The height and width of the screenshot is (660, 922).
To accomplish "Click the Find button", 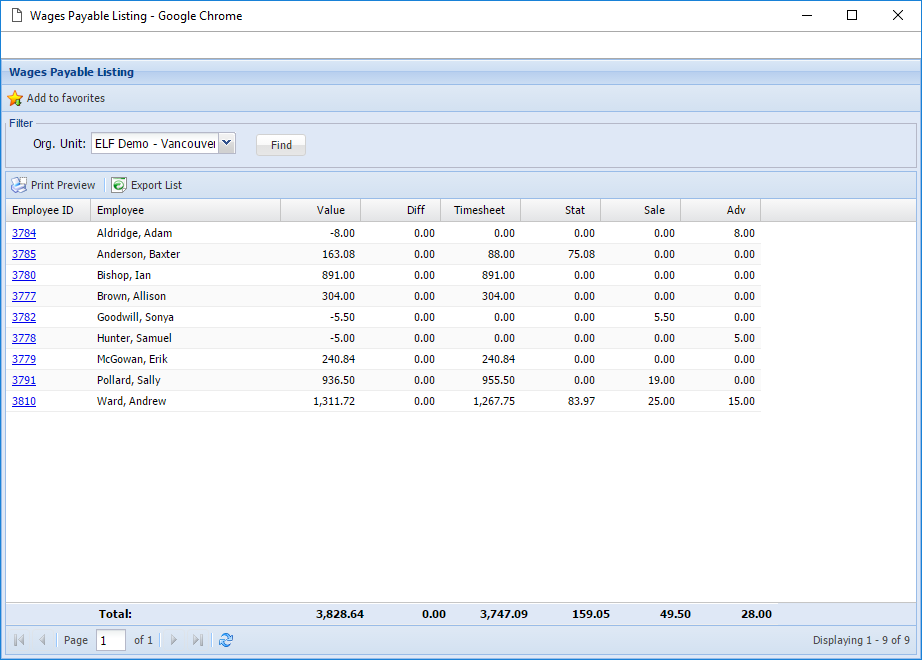I will (280, 144).
